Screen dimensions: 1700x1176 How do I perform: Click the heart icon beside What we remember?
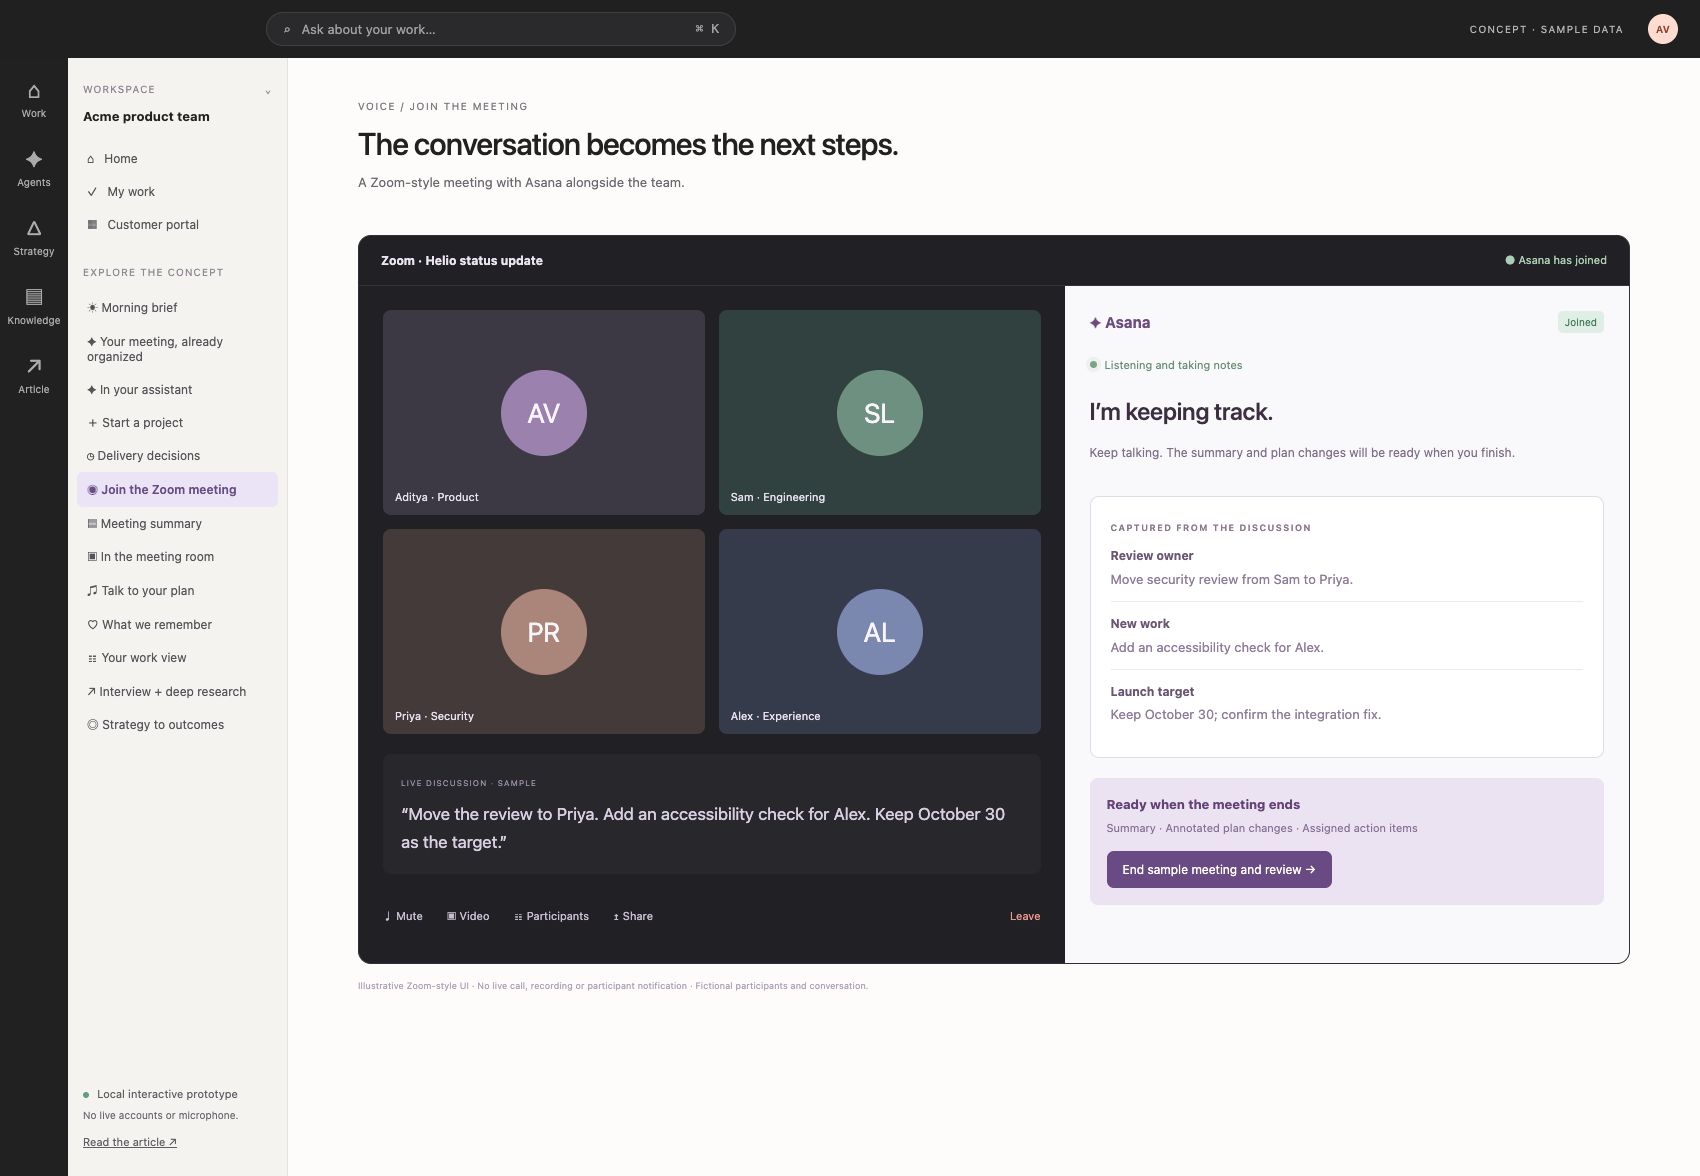(92, 625)
